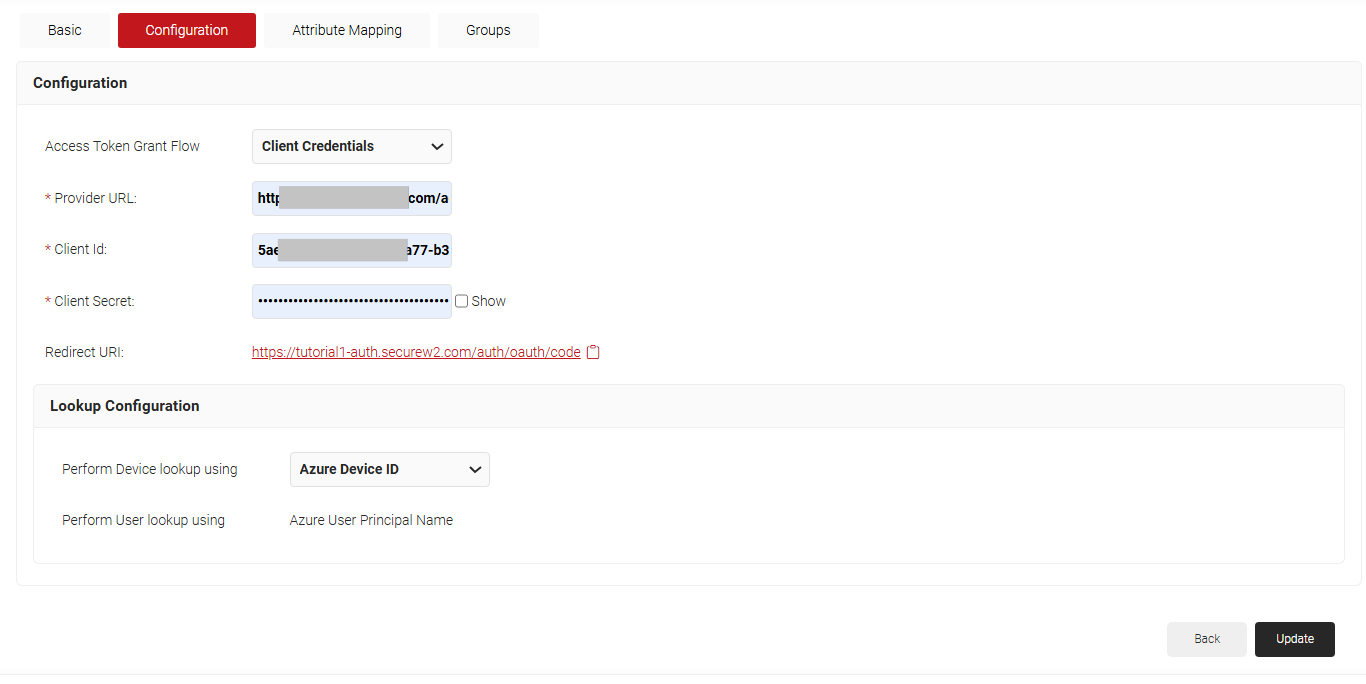Image resolution: width=1366 pixels, height=684 pixels.
Task: Open the Access Token Grant Flow dropdown
Action: [352, 146]
